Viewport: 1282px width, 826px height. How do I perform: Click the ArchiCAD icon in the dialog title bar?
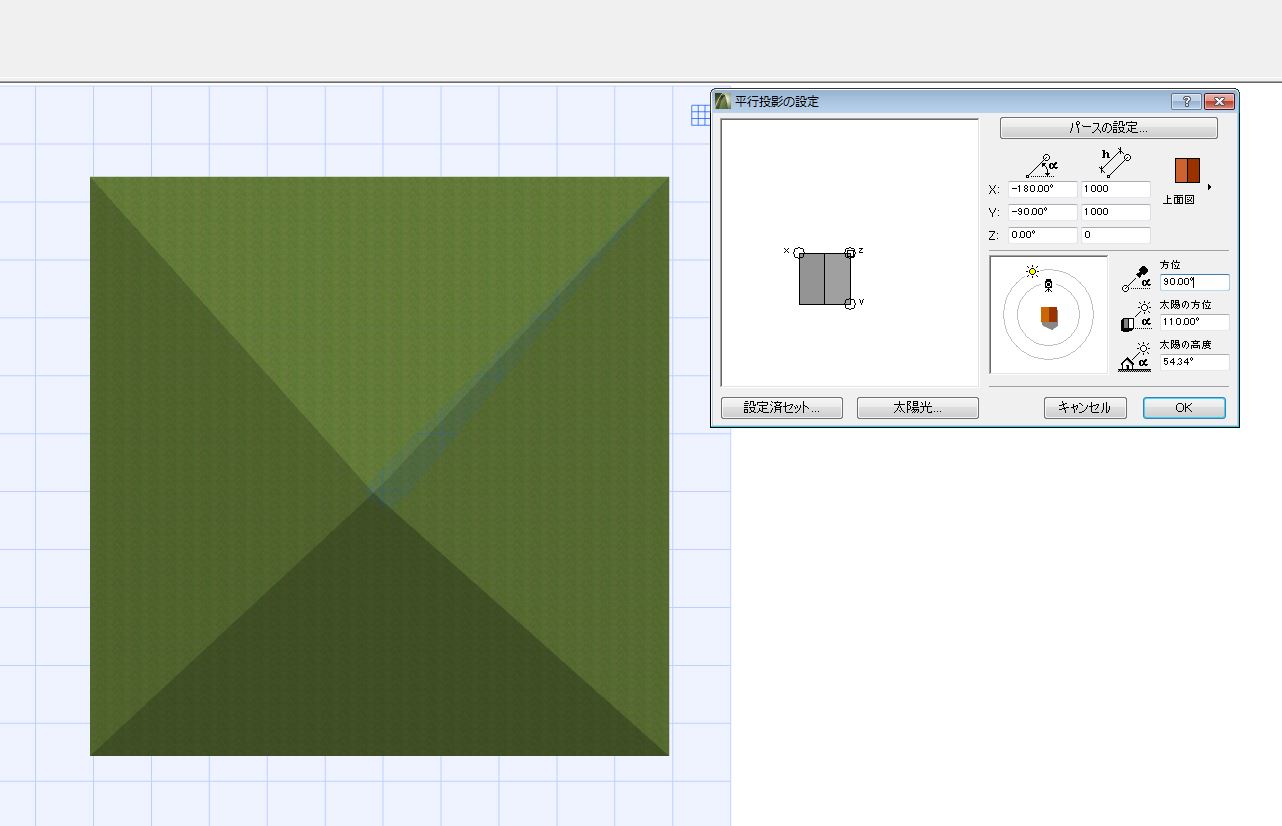point(723,101)
